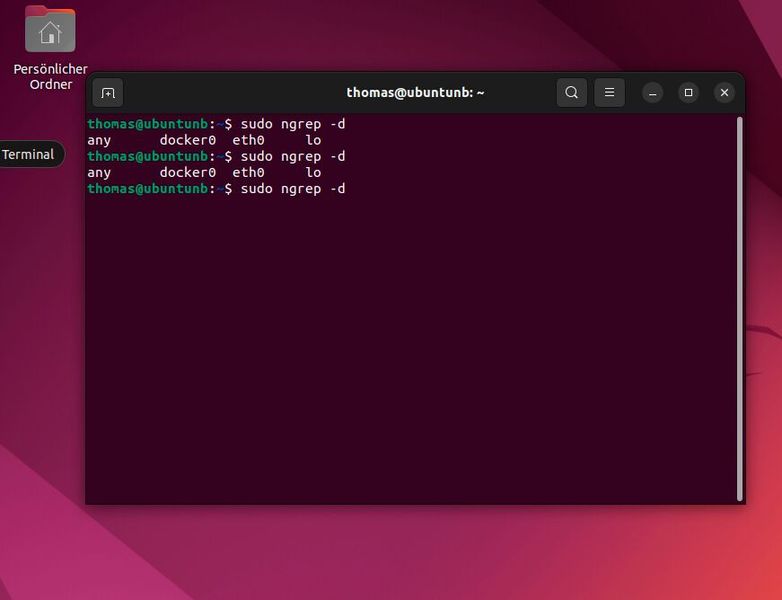
Task: Click 'docker0' in second completion output
Action: point(188,173)
